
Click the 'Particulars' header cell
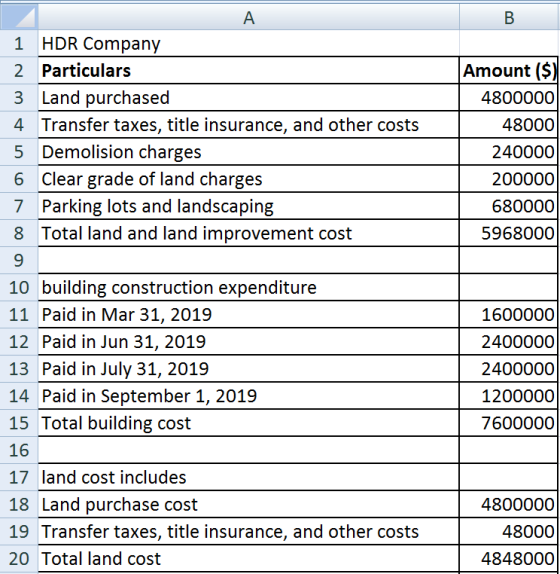point(249,70)
